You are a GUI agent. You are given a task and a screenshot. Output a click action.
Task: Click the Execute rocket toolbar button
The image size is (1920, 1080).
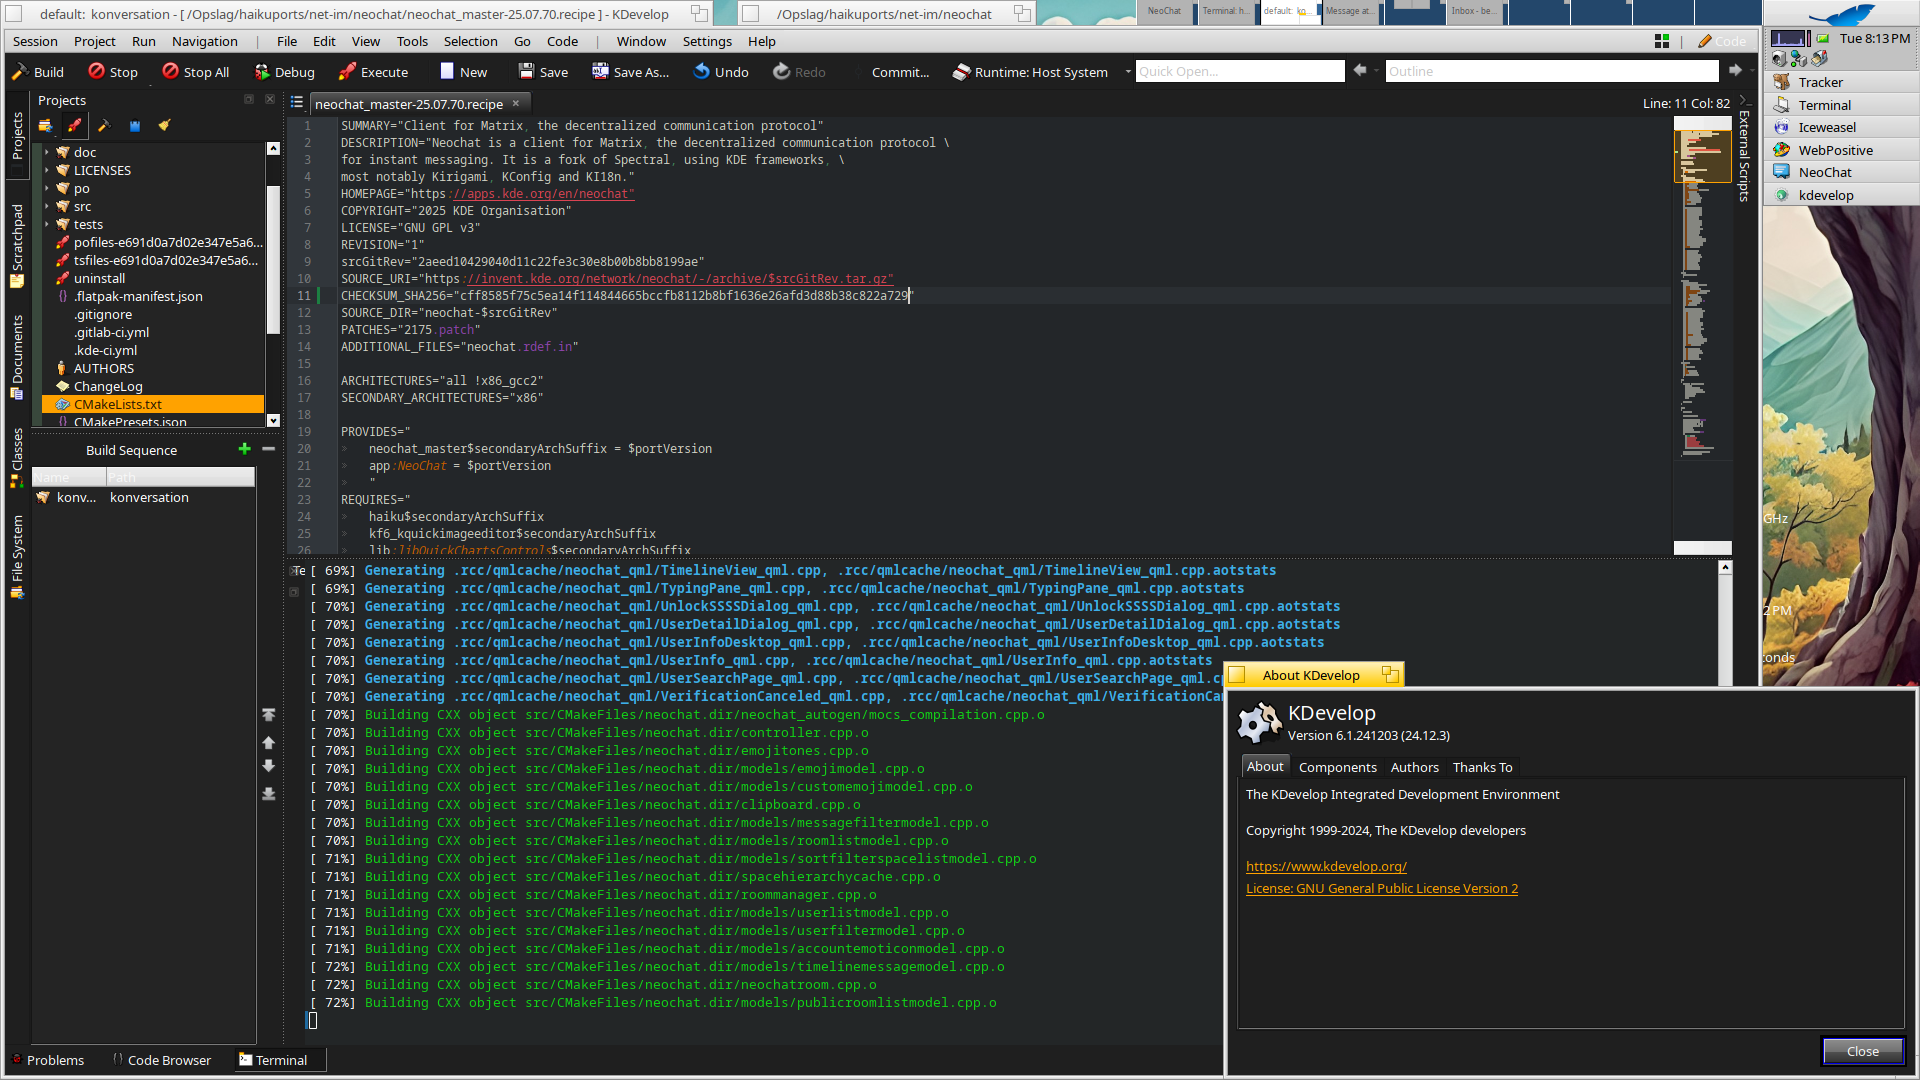tap(373, 72)
